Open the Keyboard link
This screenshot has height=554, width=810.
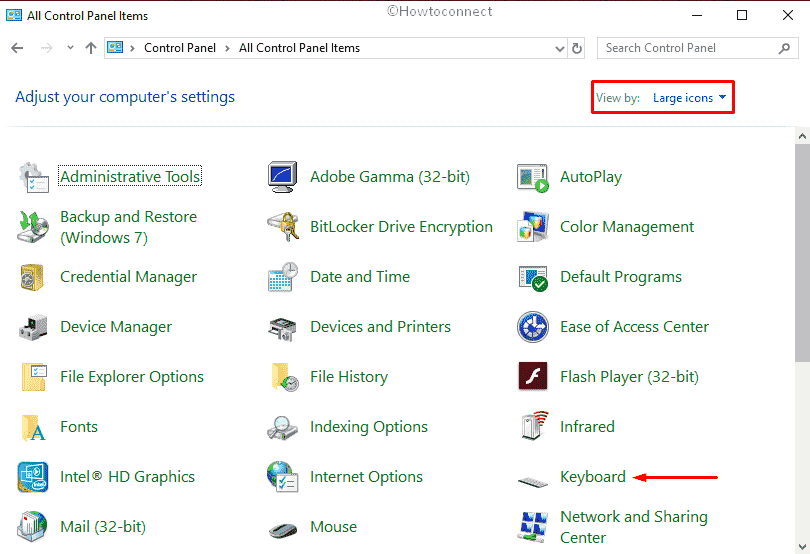tap(593, 477)
